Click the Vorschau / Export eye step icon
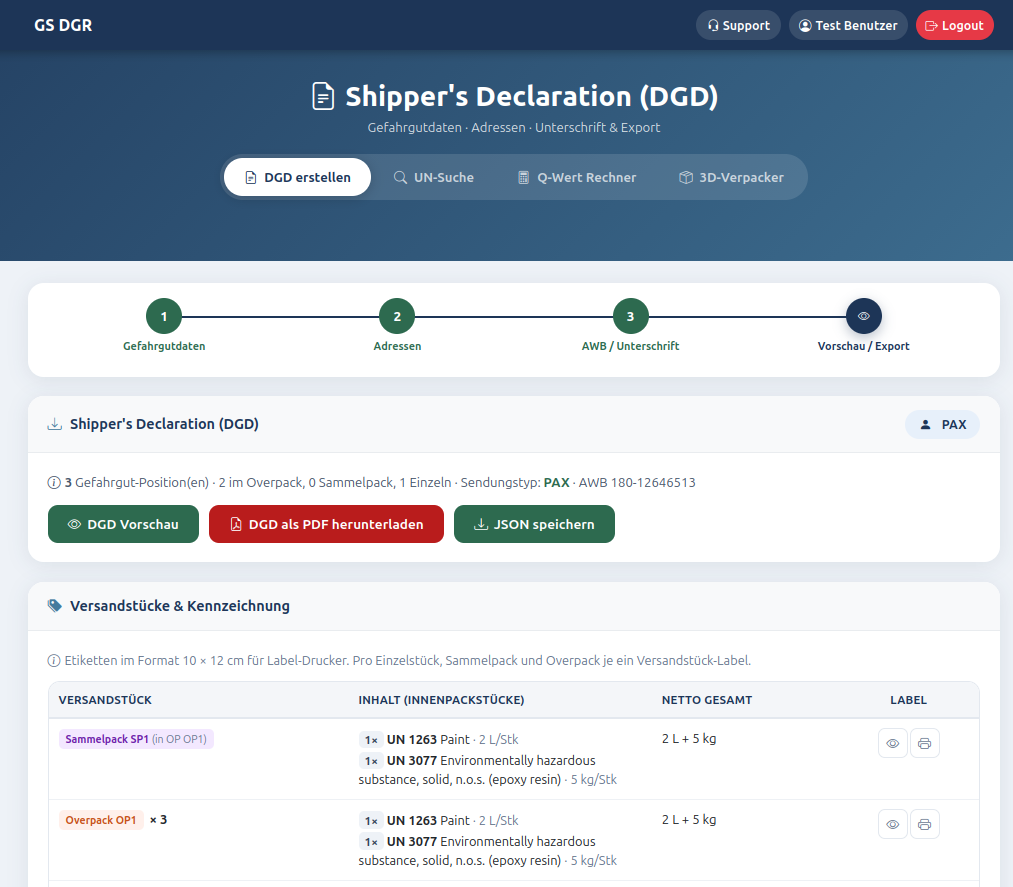The width and height of the screenshot is (1013, 887). (x=864, y=316)
